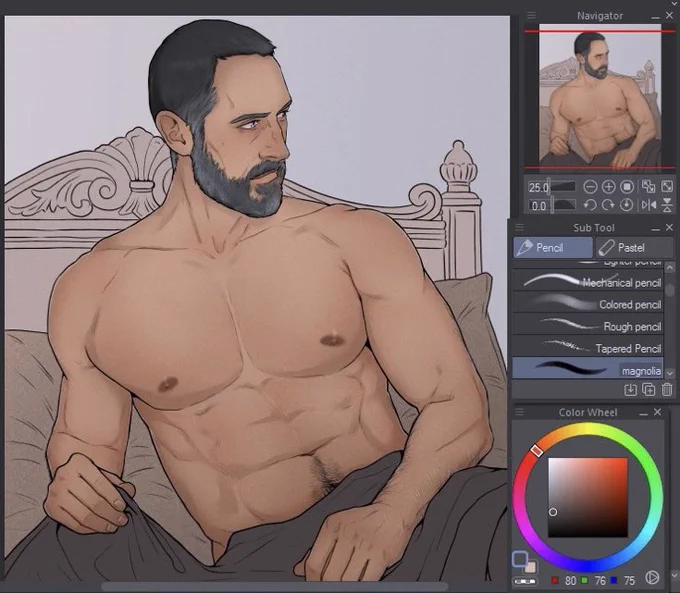This screenshot has height=593, width=680.
Task: Switch to the Pastel sub tool tab
Action: (x=634, y=248)
